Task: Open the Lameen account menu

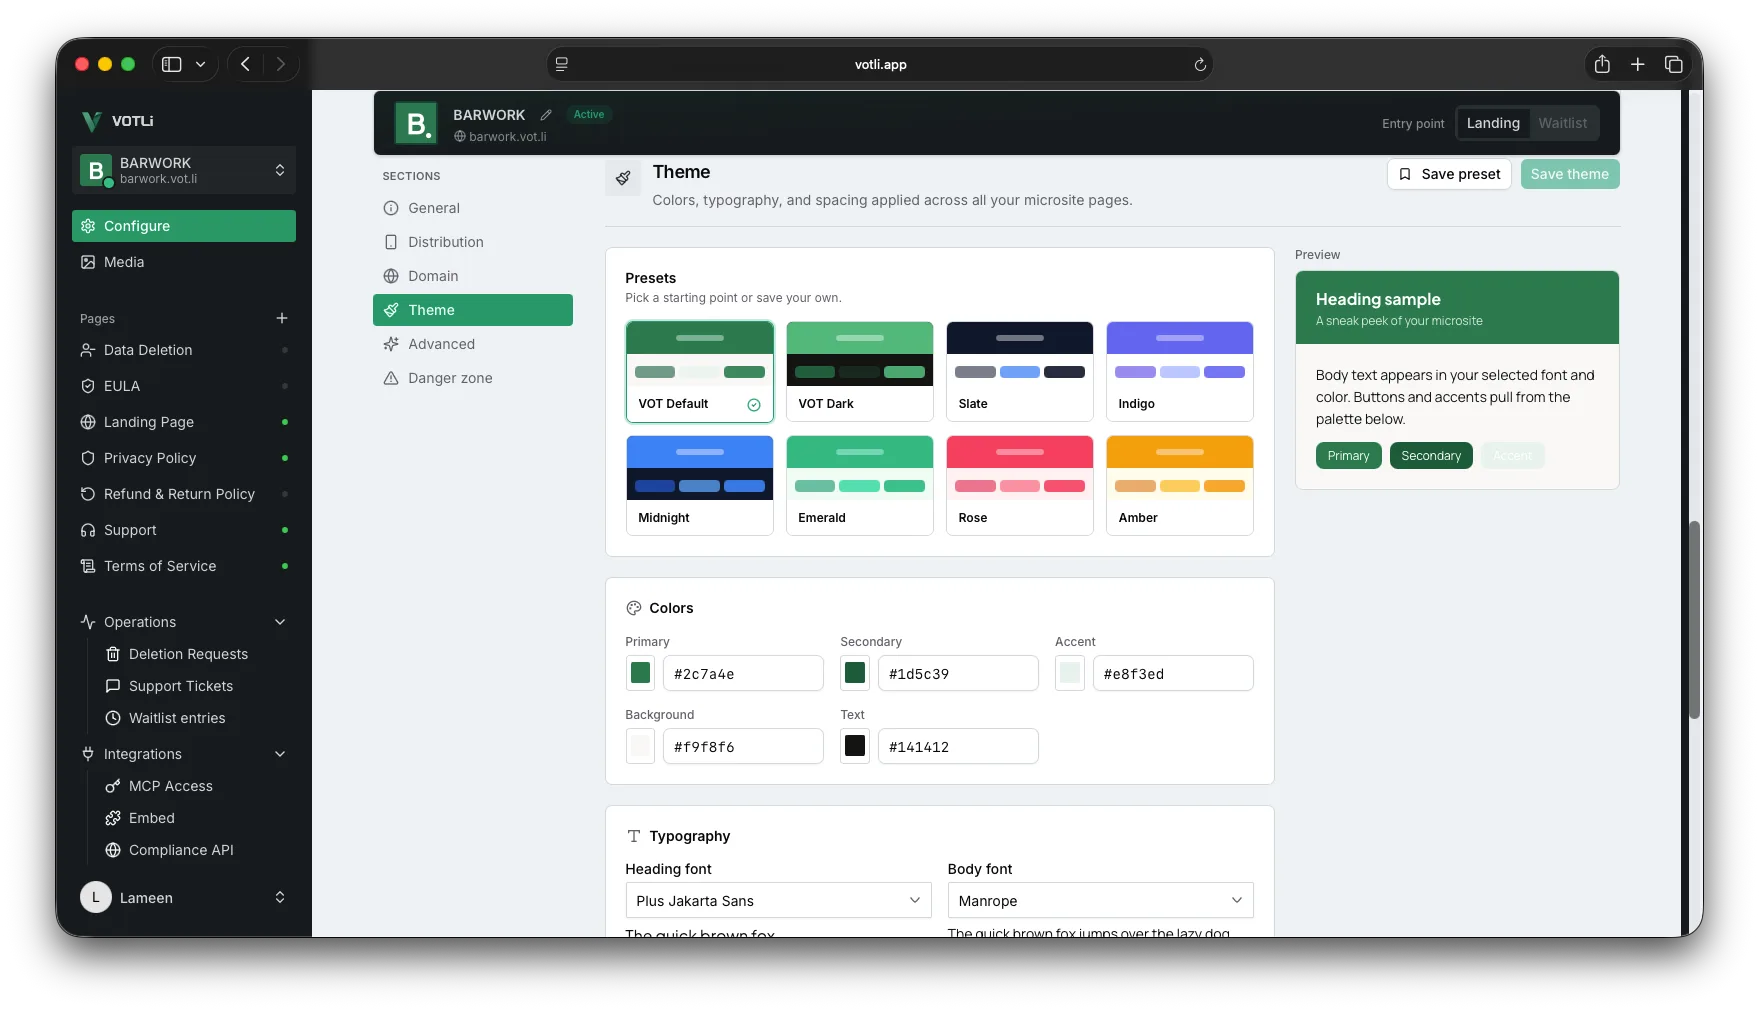Action: pos(184,898)
